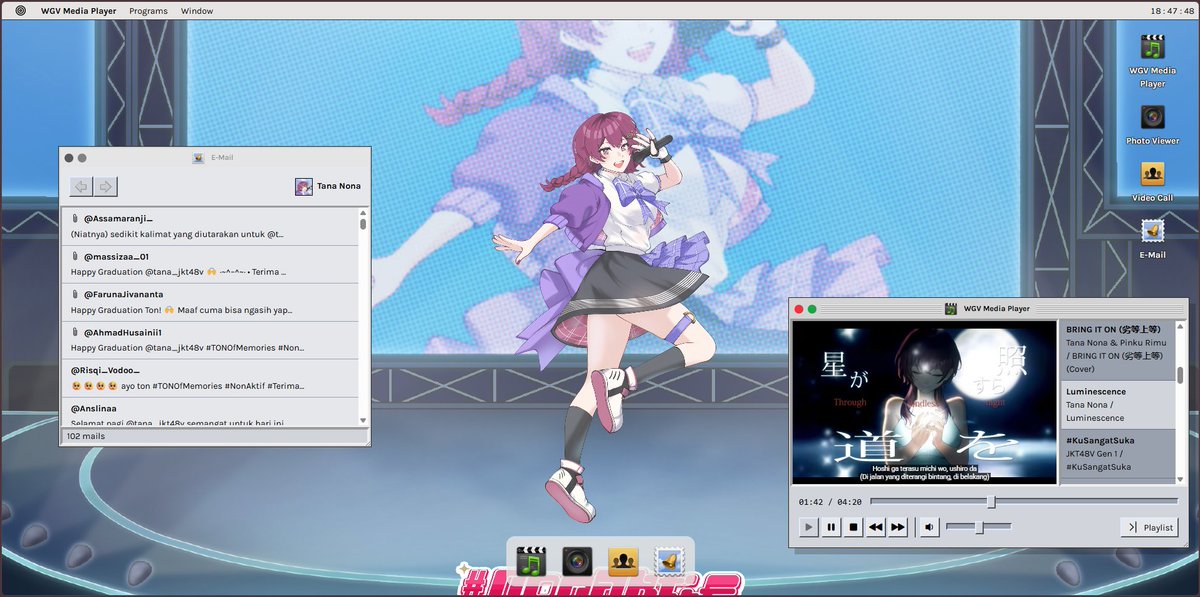Click the video seek bar handle

coord(991,501)
